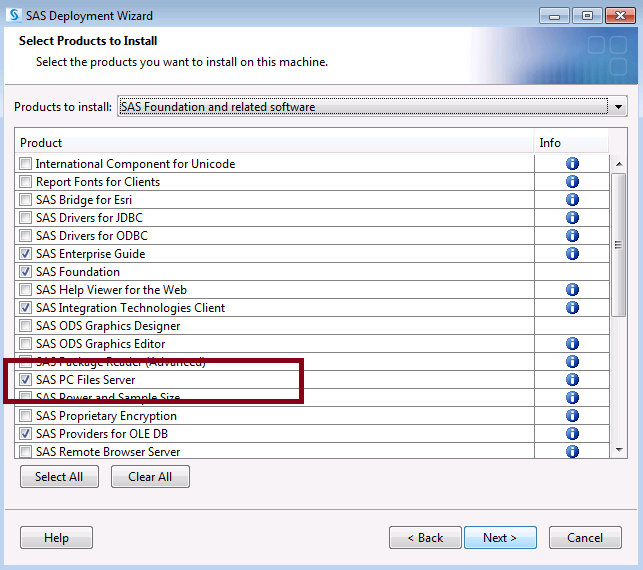Viewport: 643px width, 570px height.
Task: Uncheck SAS Integration Technologies Client
Action: (x=25, y=308)
